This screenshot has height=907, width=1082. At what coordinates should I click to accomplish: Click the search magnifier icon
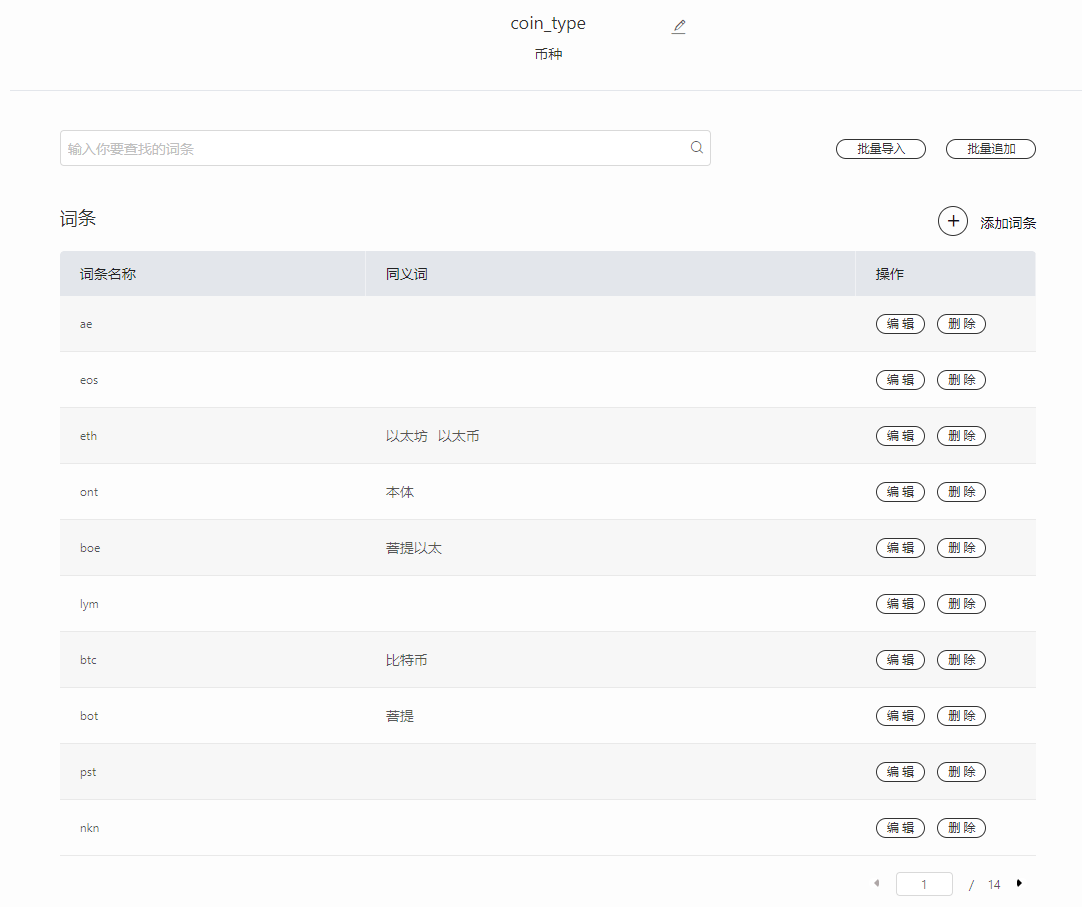(697, 147)
